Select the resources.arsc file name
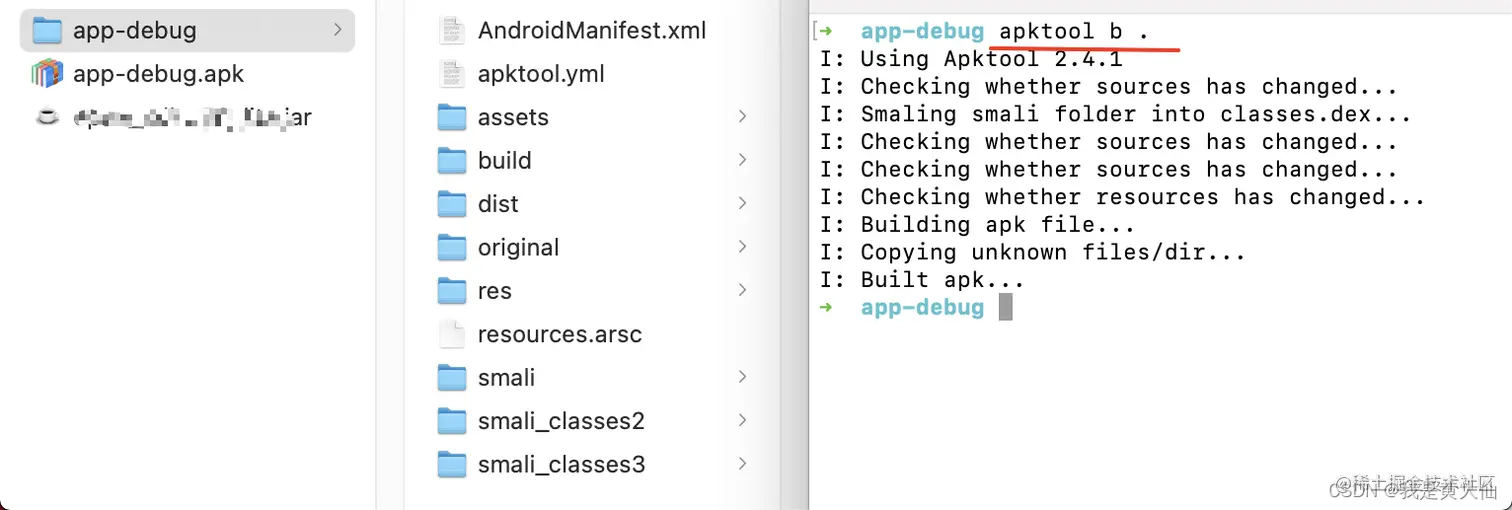 tap(559, 334)
